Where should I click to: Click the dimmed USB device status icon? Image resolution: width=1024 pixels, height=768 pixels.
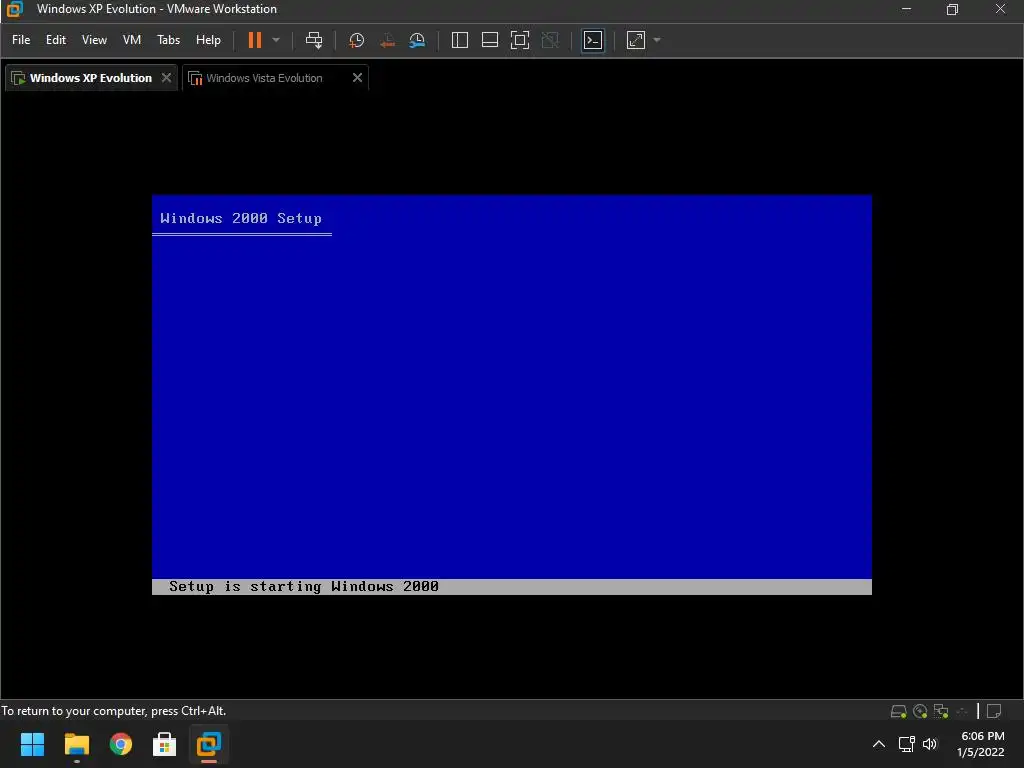tap(962, 711)
